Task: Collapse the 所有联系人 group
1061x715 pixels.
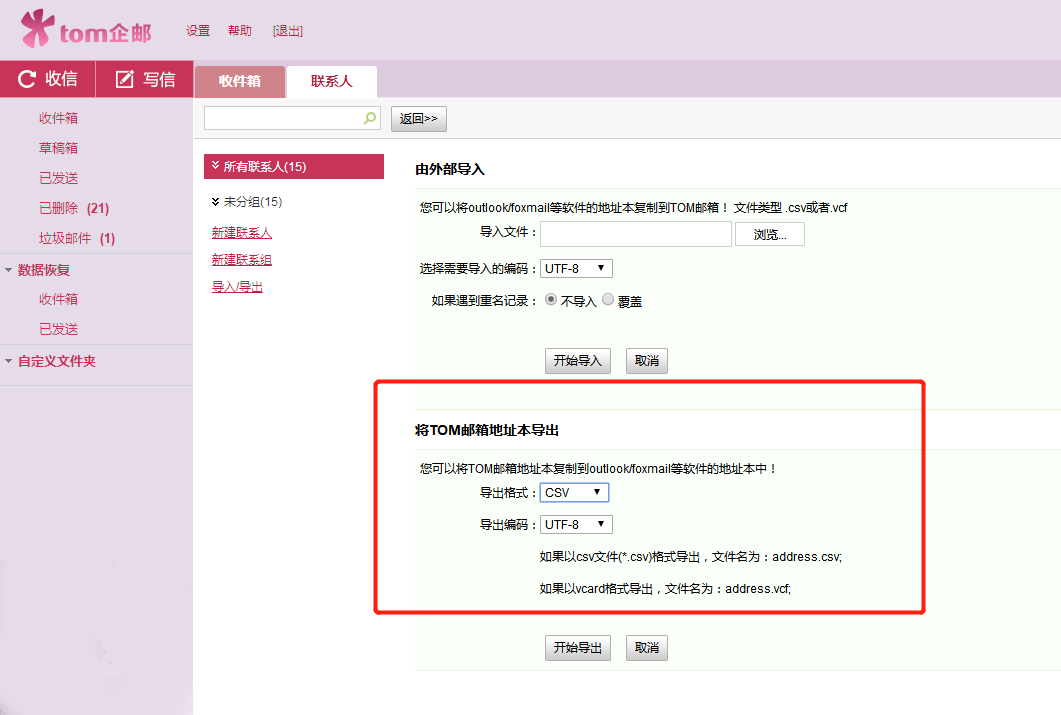Action: point(216,166)
